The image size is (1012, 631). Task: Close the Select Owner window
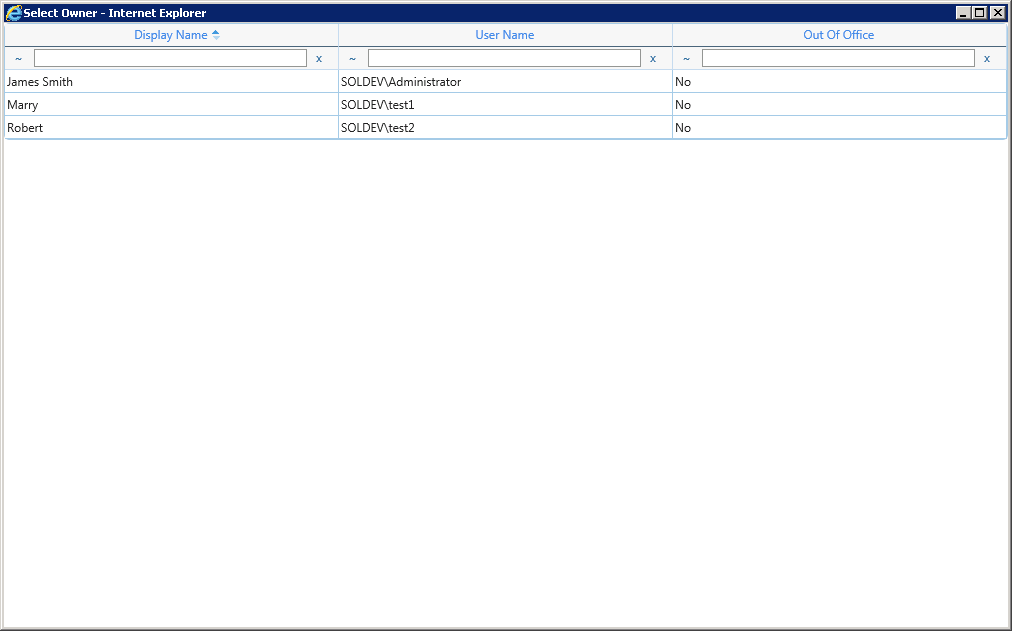pyautogui.click(x=998, y=13)
